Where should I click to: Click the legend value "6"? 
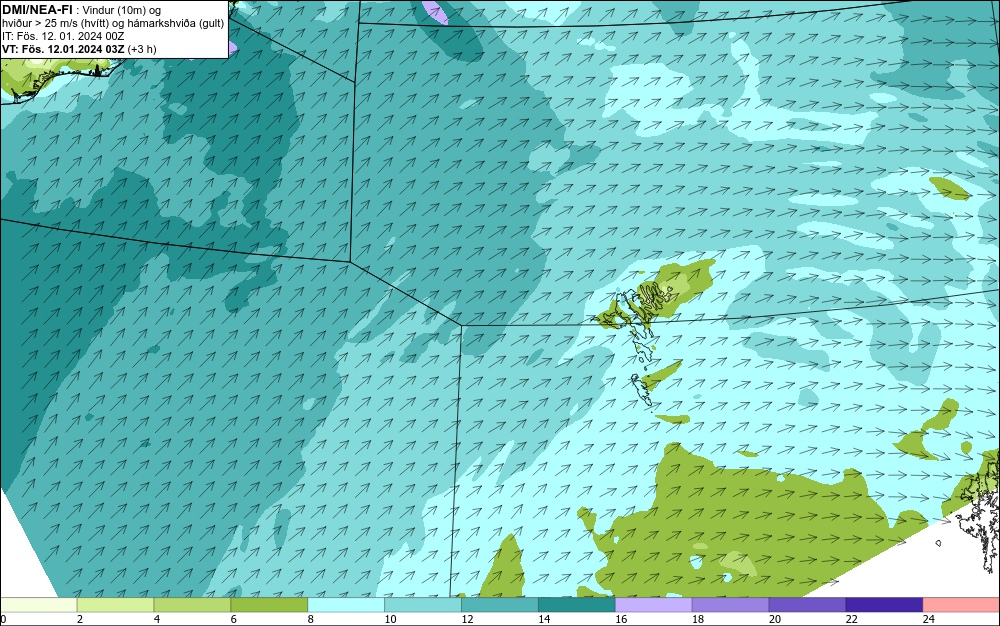point(233,619)
